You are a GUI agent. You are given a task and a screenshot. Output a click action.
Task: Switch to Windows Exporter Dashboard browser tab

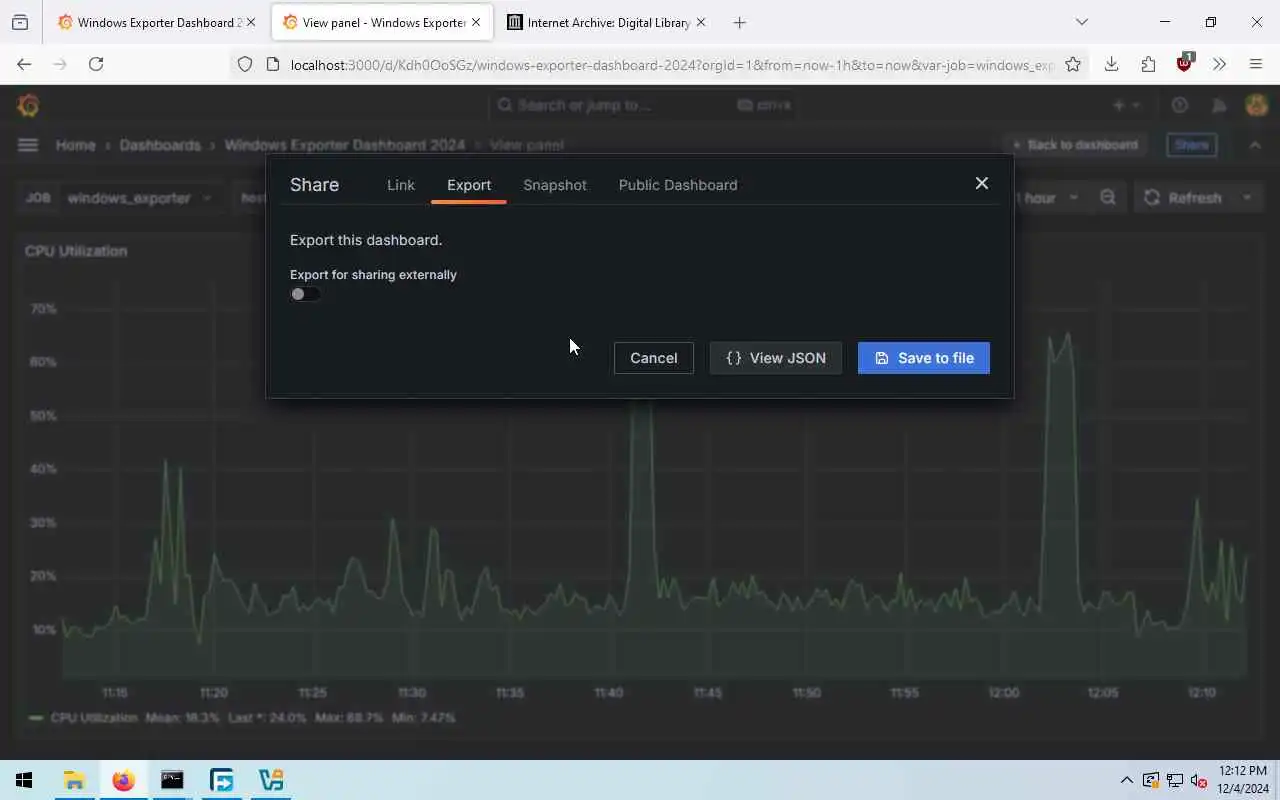coord(150,22)
